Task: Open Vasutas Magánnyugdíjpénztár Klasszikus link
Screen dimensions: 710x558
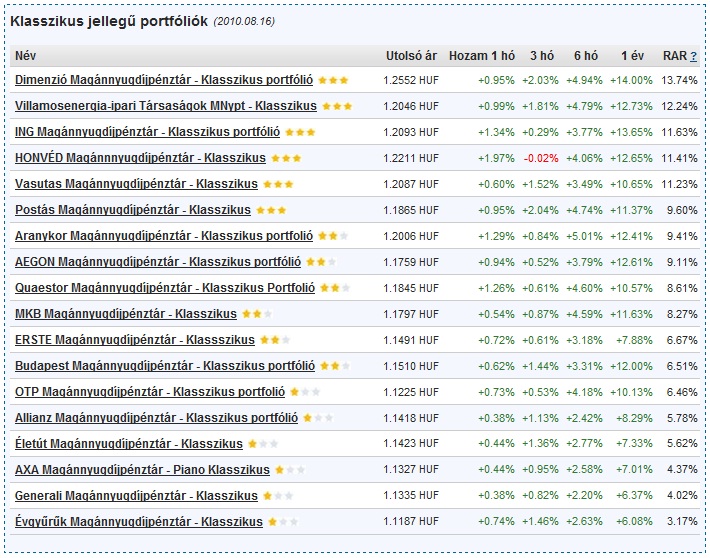Action: tap(136, 184)
